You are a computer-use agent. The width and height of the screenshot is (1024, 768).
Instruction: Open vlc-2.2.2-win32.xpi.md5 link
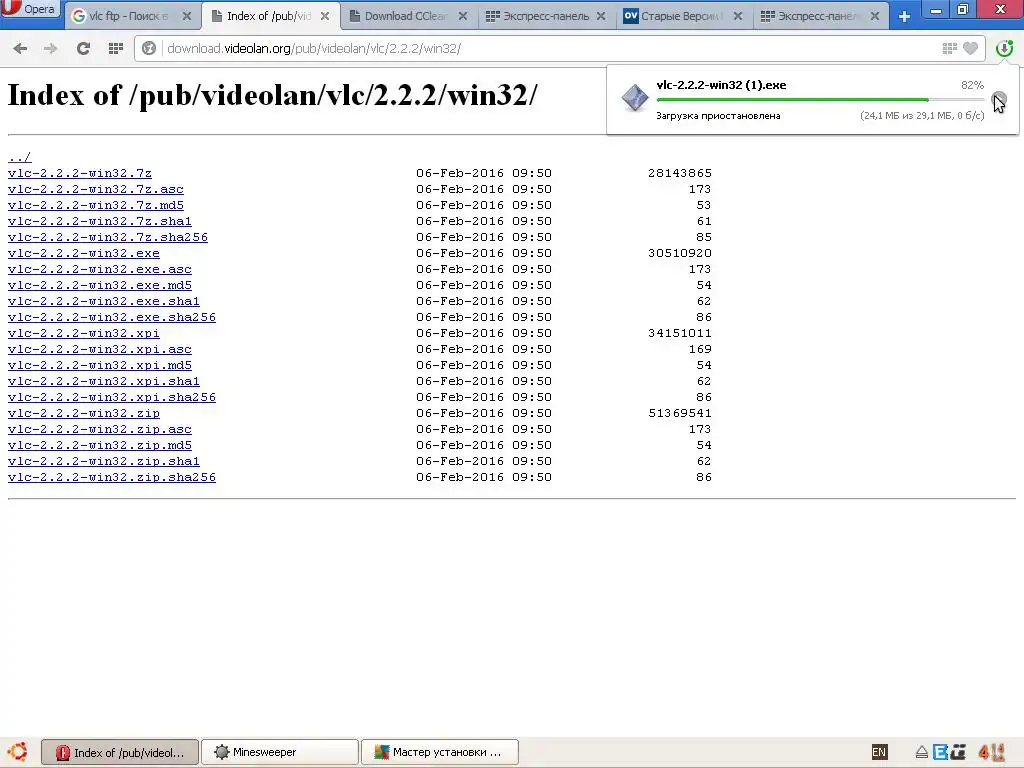(x=100, y=365)
